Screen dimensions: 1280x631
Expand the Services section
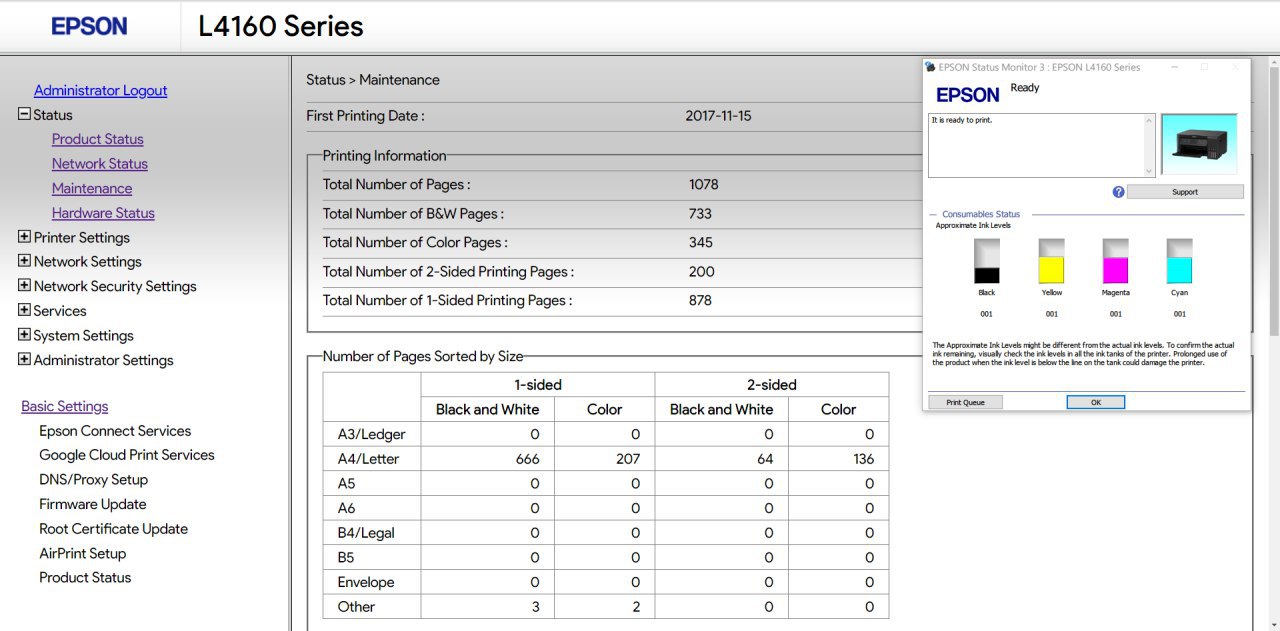[24, 310]
